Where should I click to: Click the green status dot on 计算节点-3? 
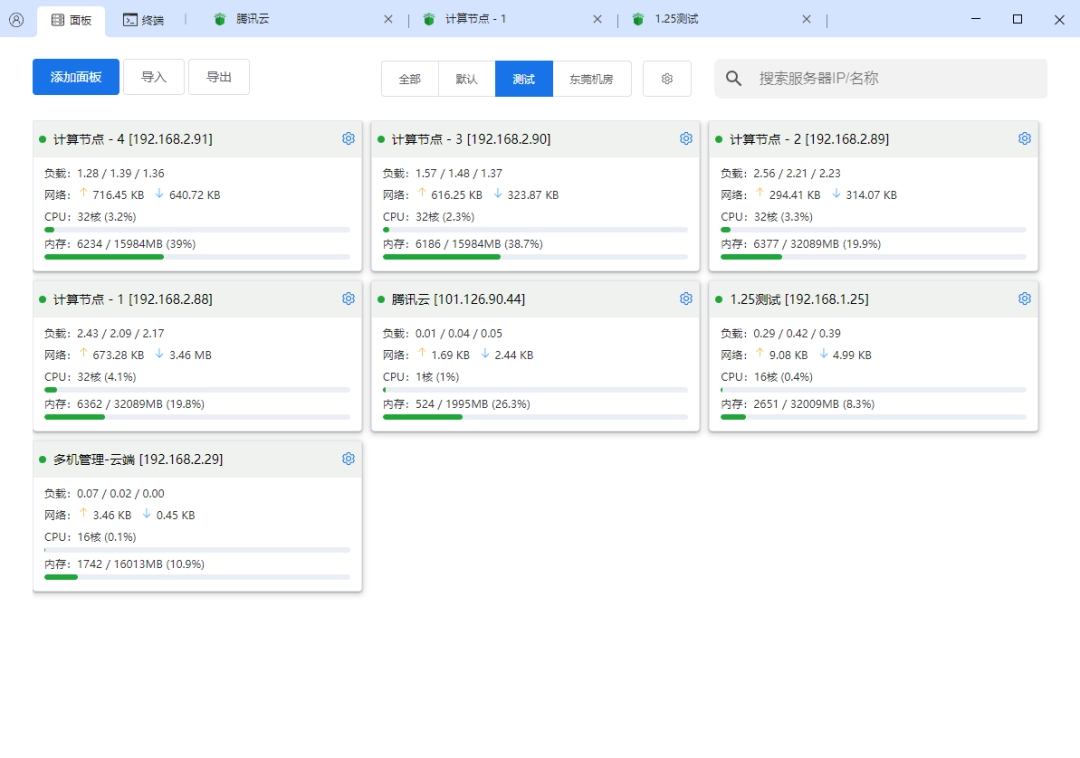point(383,139)
